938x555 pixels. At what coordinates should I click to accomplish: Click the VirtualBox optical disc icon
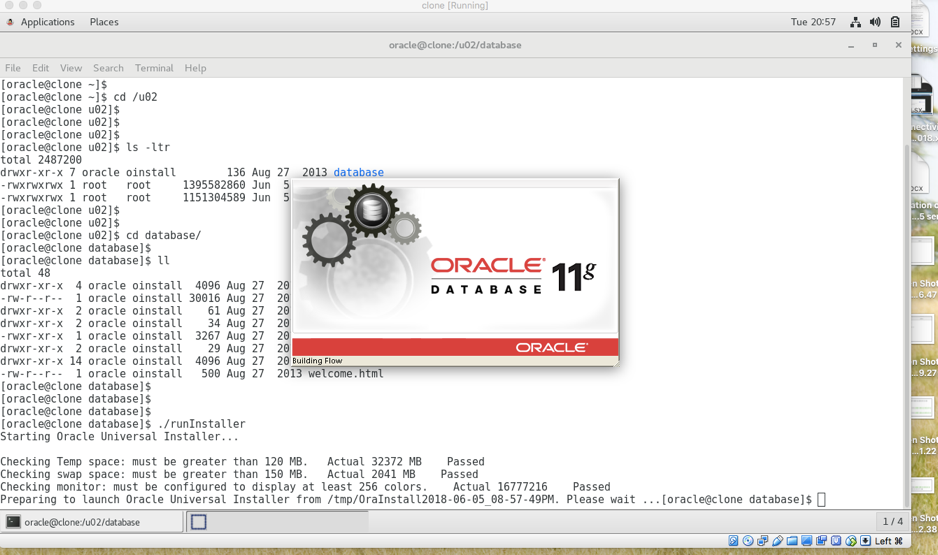748,541
